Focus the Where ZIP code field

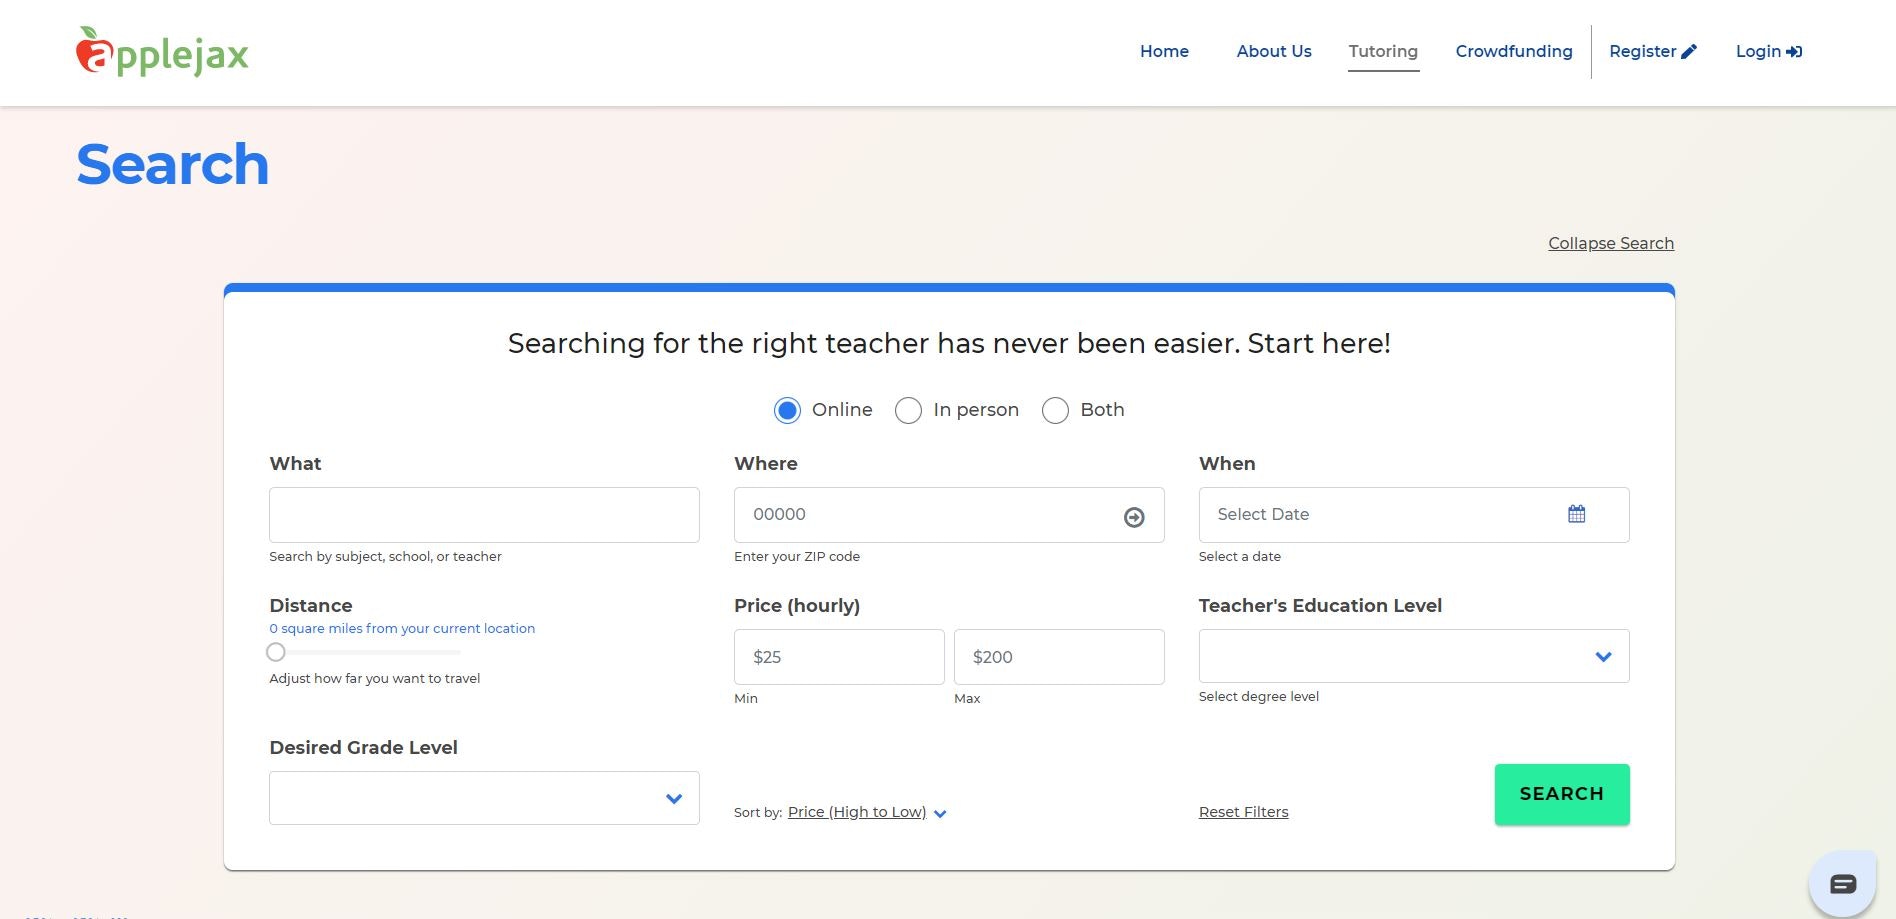coord(949,515)
